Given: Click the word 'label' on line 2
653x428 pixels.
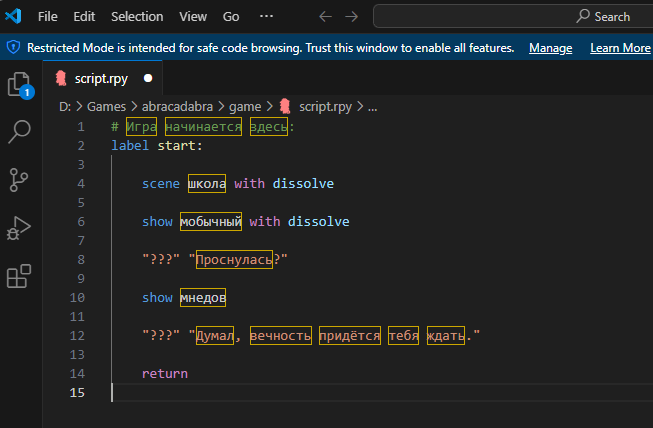Looking at the screenshot, I should click(130, 146).
